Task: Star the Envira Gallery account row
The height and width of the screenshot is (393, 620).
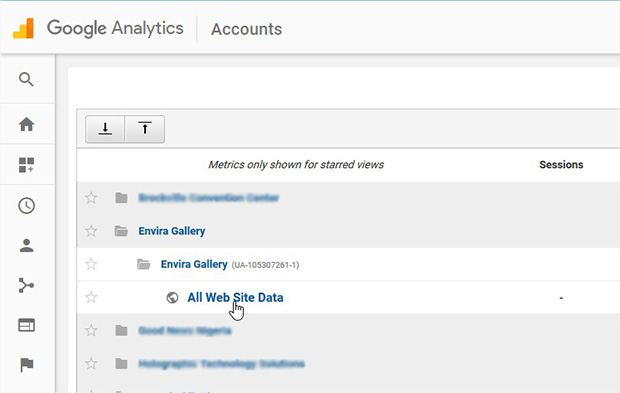Action: (91, 231)
